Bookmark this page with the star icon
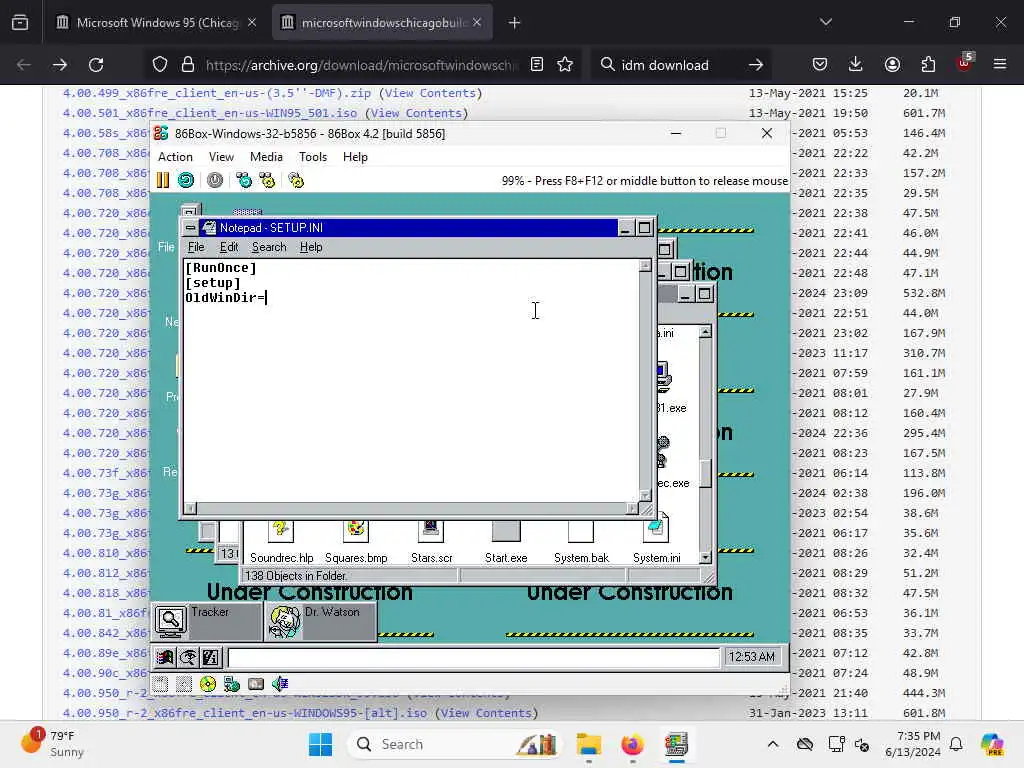Image resolution: width=1024 pixels, height=768 pixels. (x=565, y=65)
